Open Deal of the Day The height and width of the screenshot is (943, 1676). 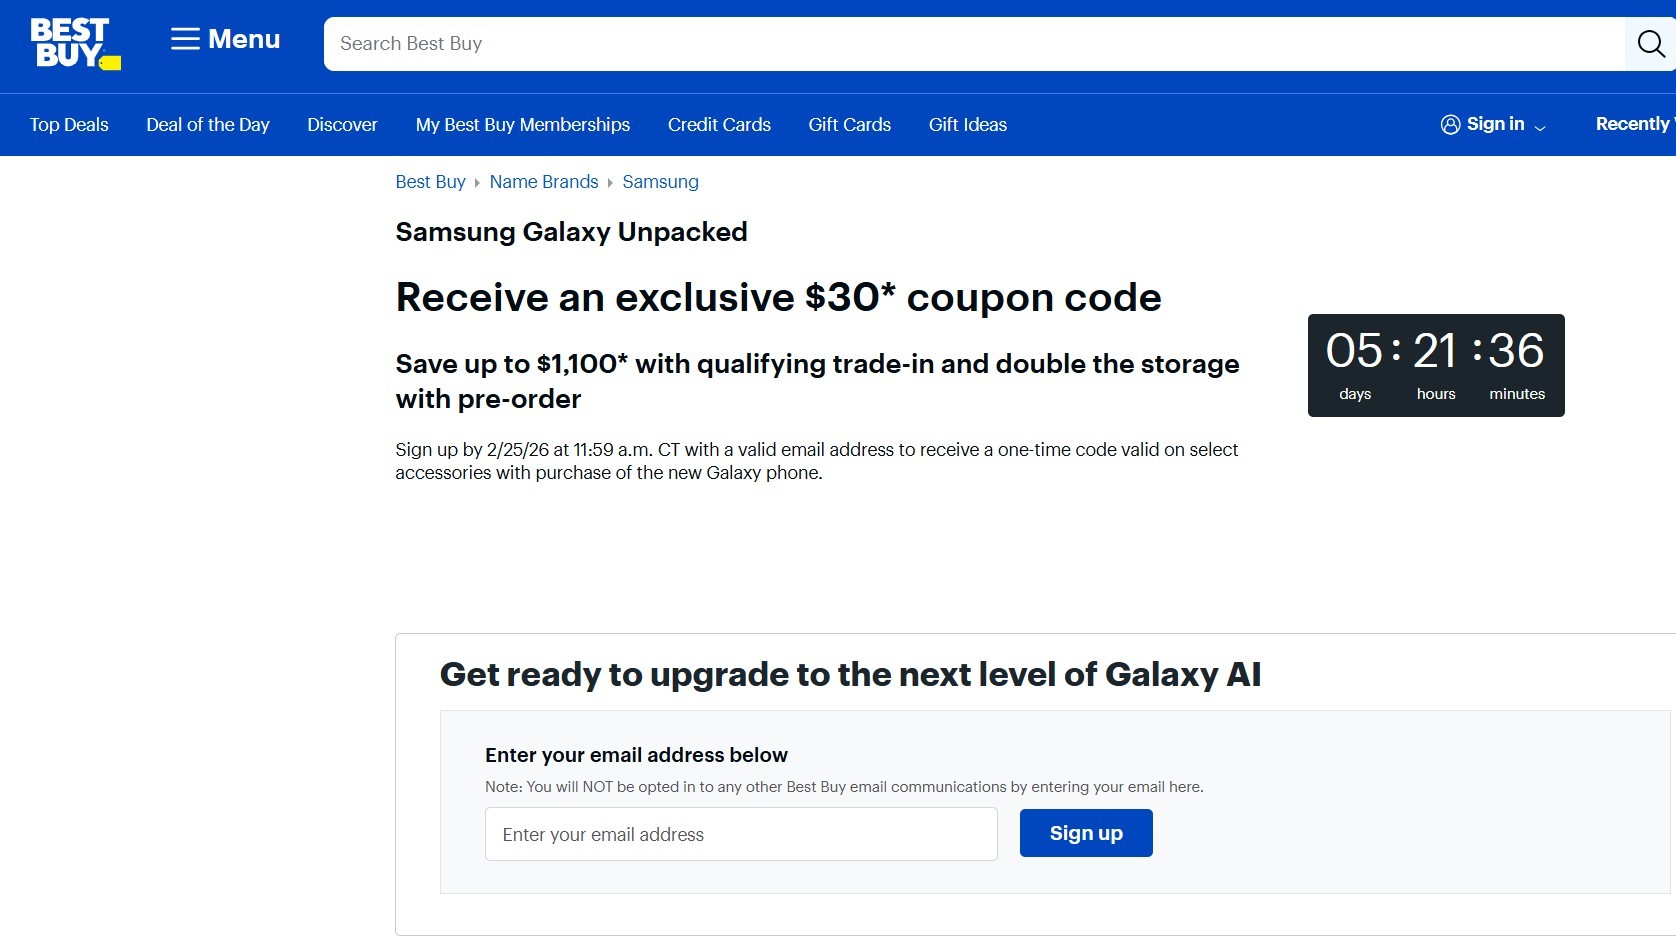coord(207,124)
